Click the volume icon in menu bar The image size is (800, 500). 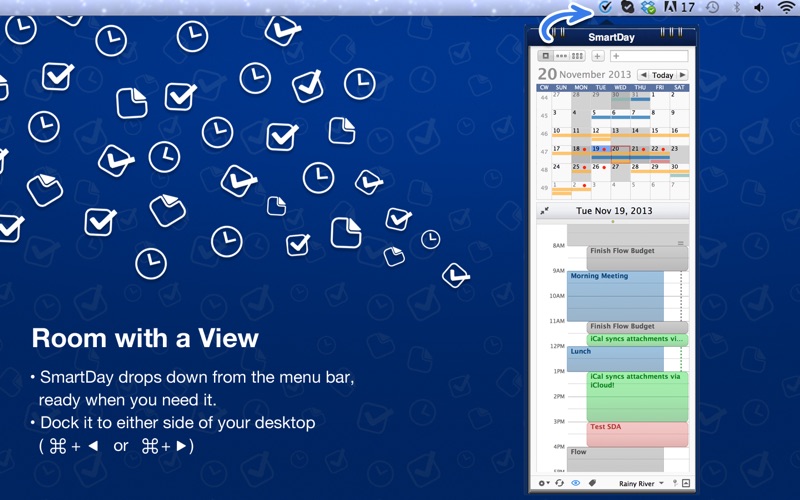759,7
